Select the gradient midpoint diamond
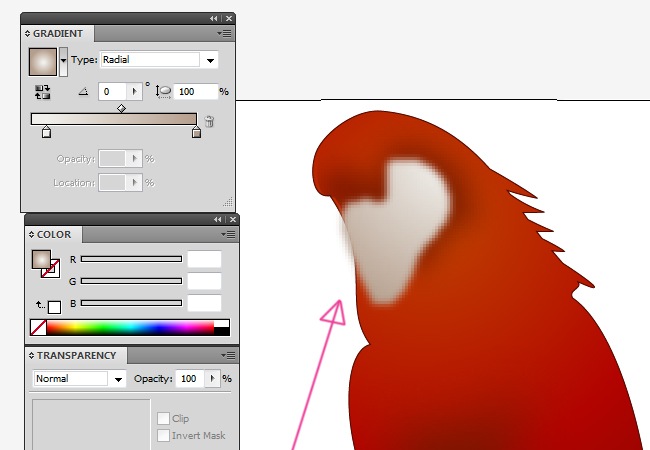 point(121,109)
